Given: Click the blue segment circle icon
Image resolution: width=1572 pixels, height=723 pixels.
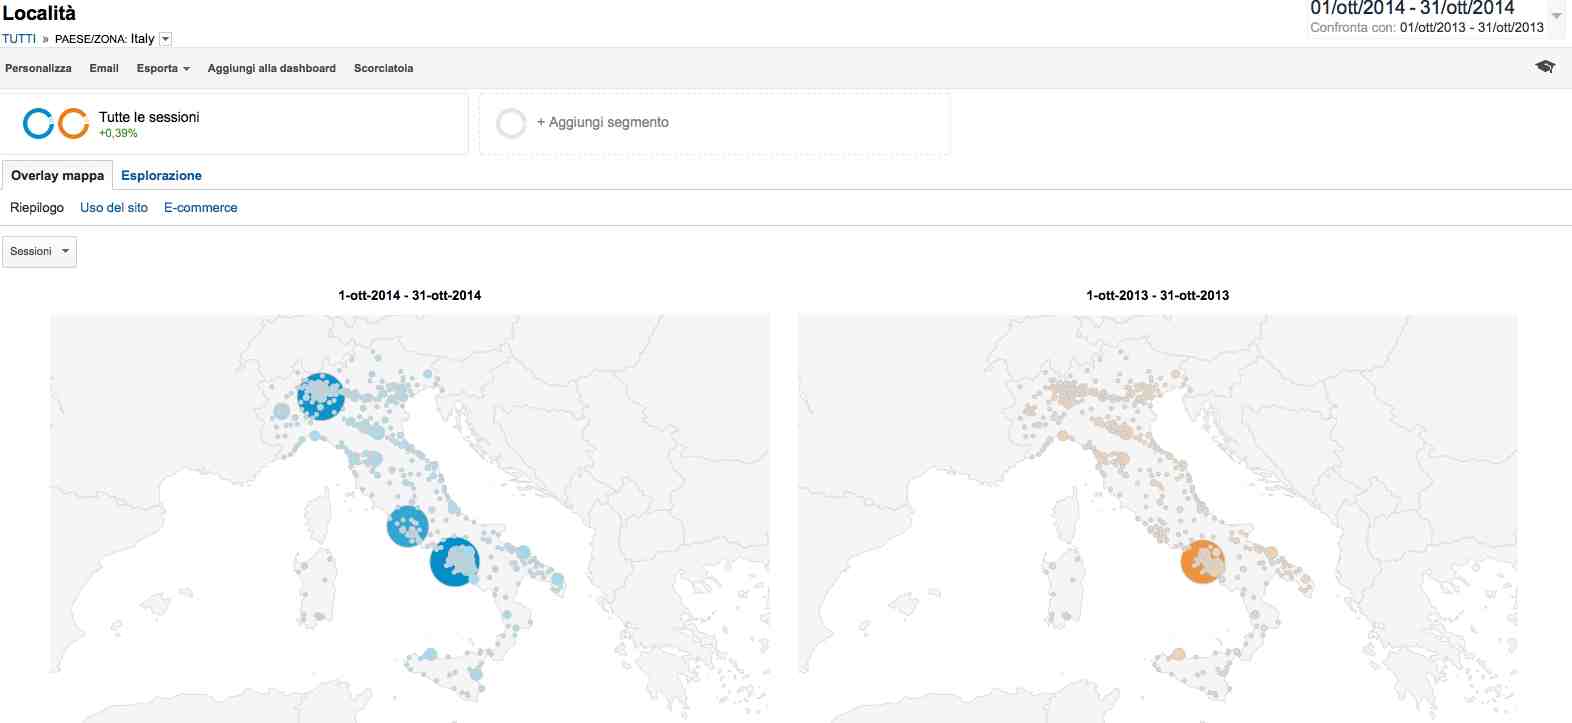Looking at the screenshot, I should [x=38, y=123].
